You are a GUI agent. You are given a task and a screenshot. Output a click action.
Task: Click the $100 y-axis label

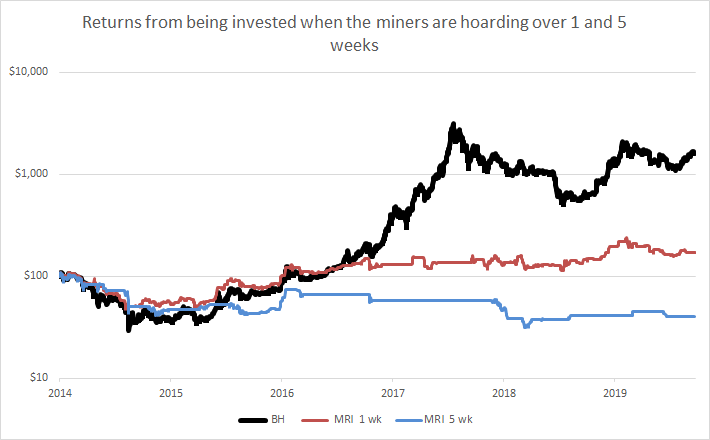click(x=40, y=276)
